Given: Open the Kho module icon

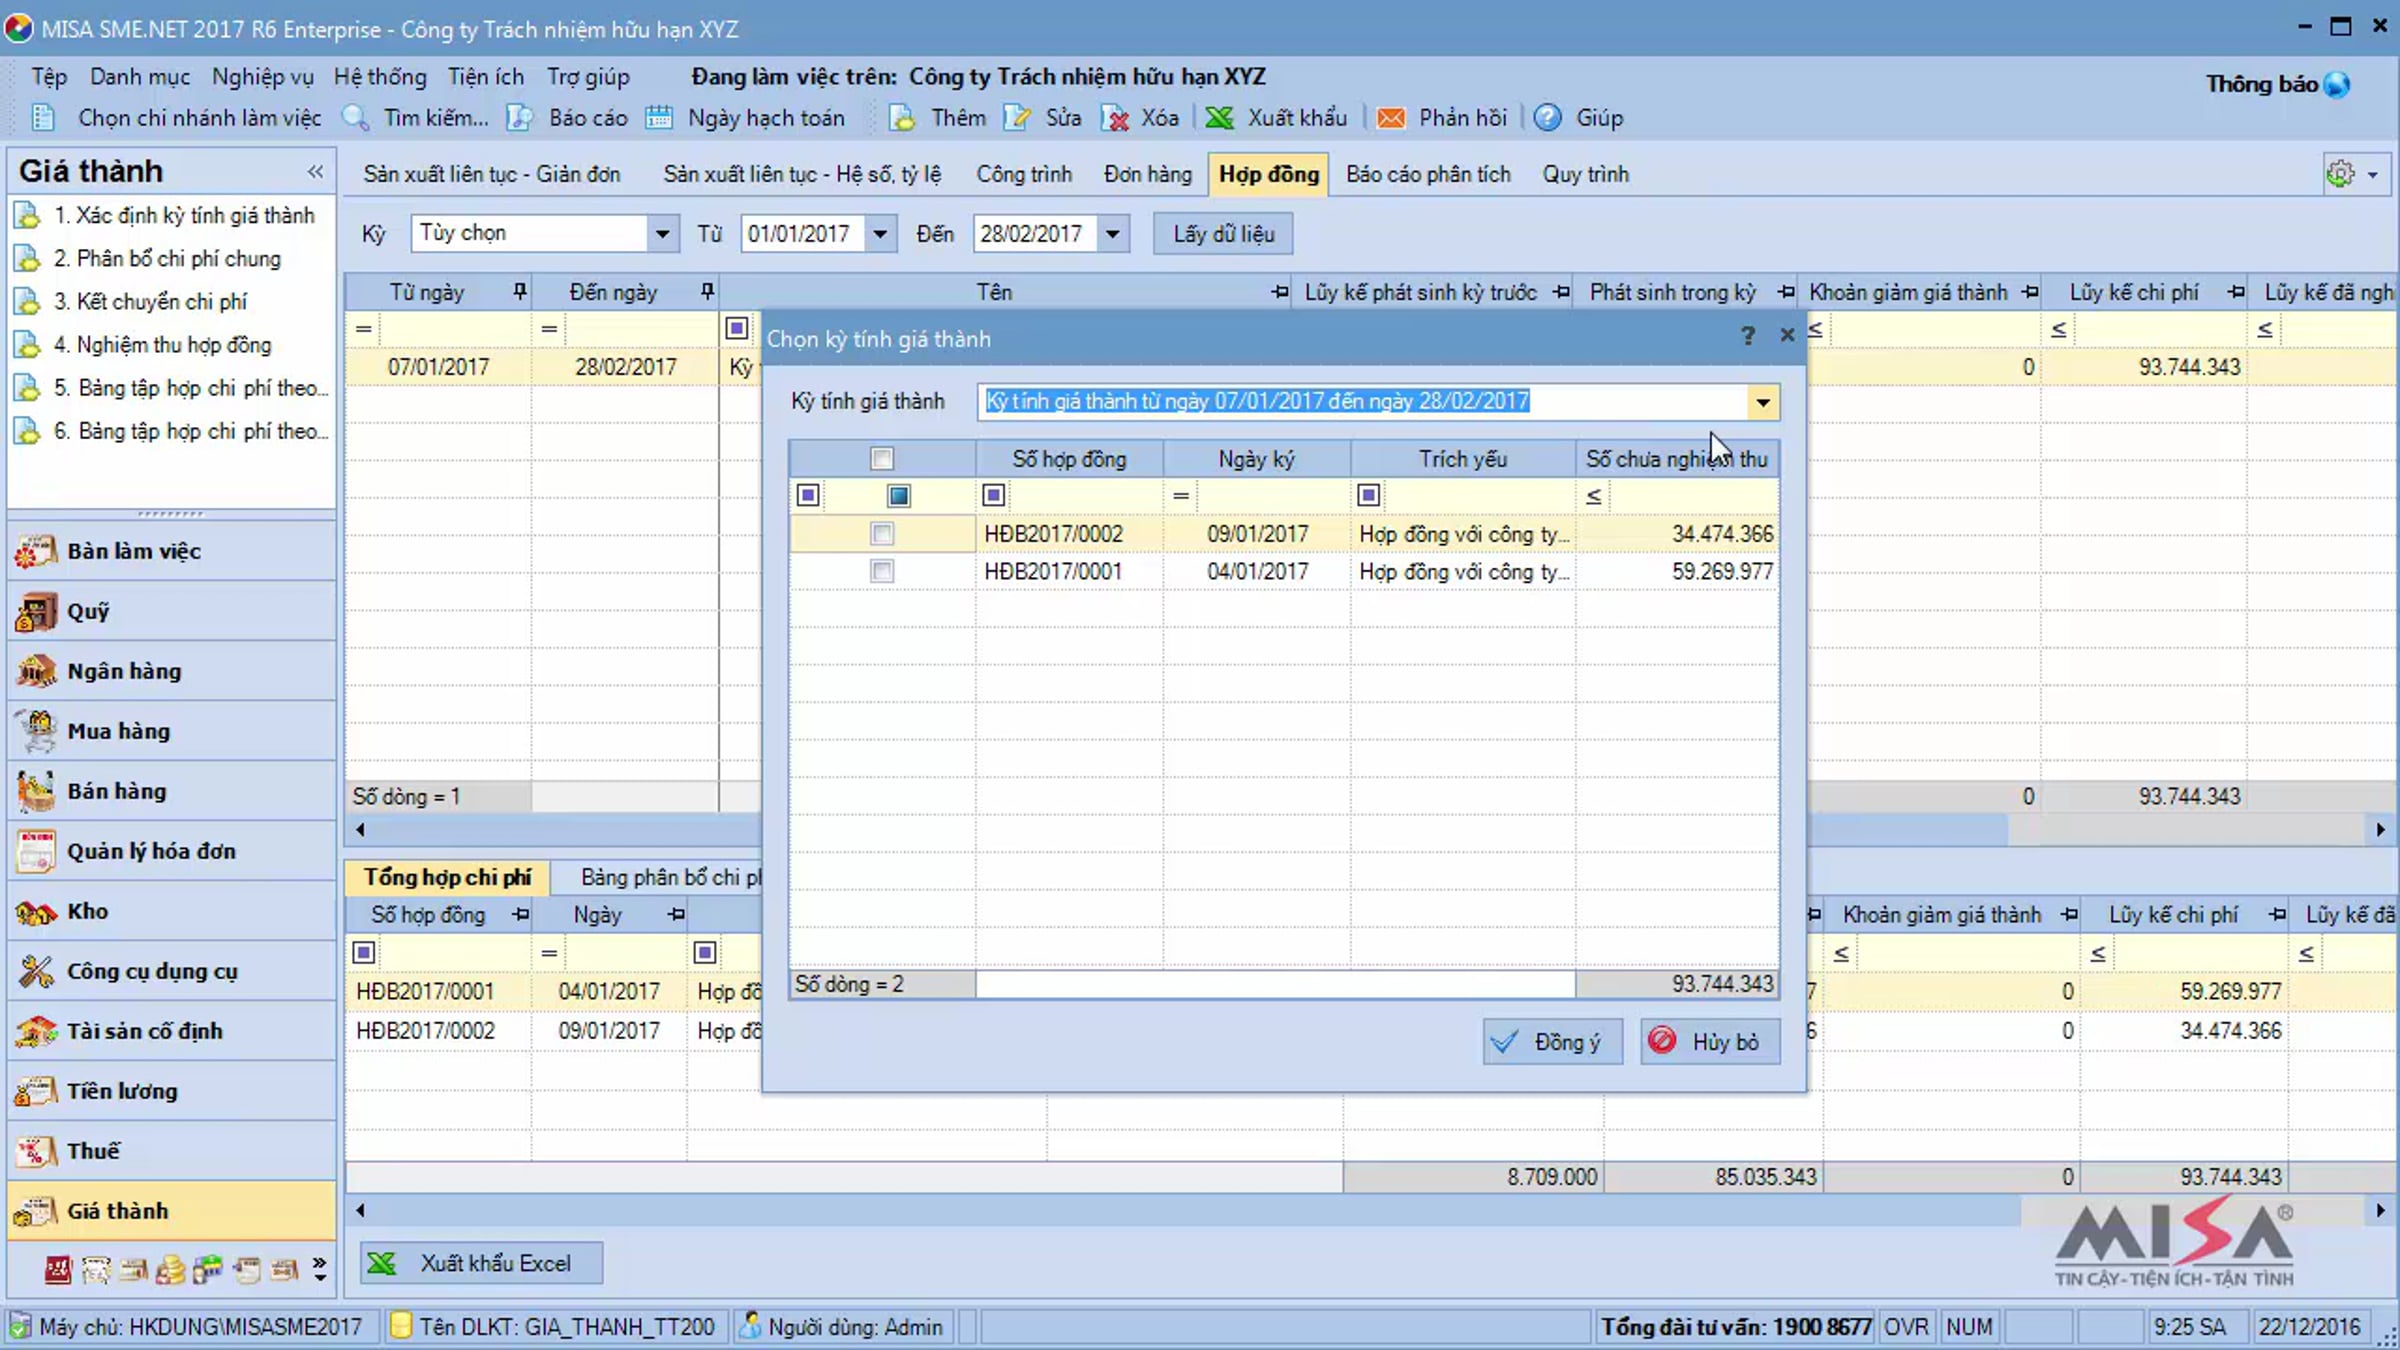Looking at the screenshot, I should coord(36,911).
